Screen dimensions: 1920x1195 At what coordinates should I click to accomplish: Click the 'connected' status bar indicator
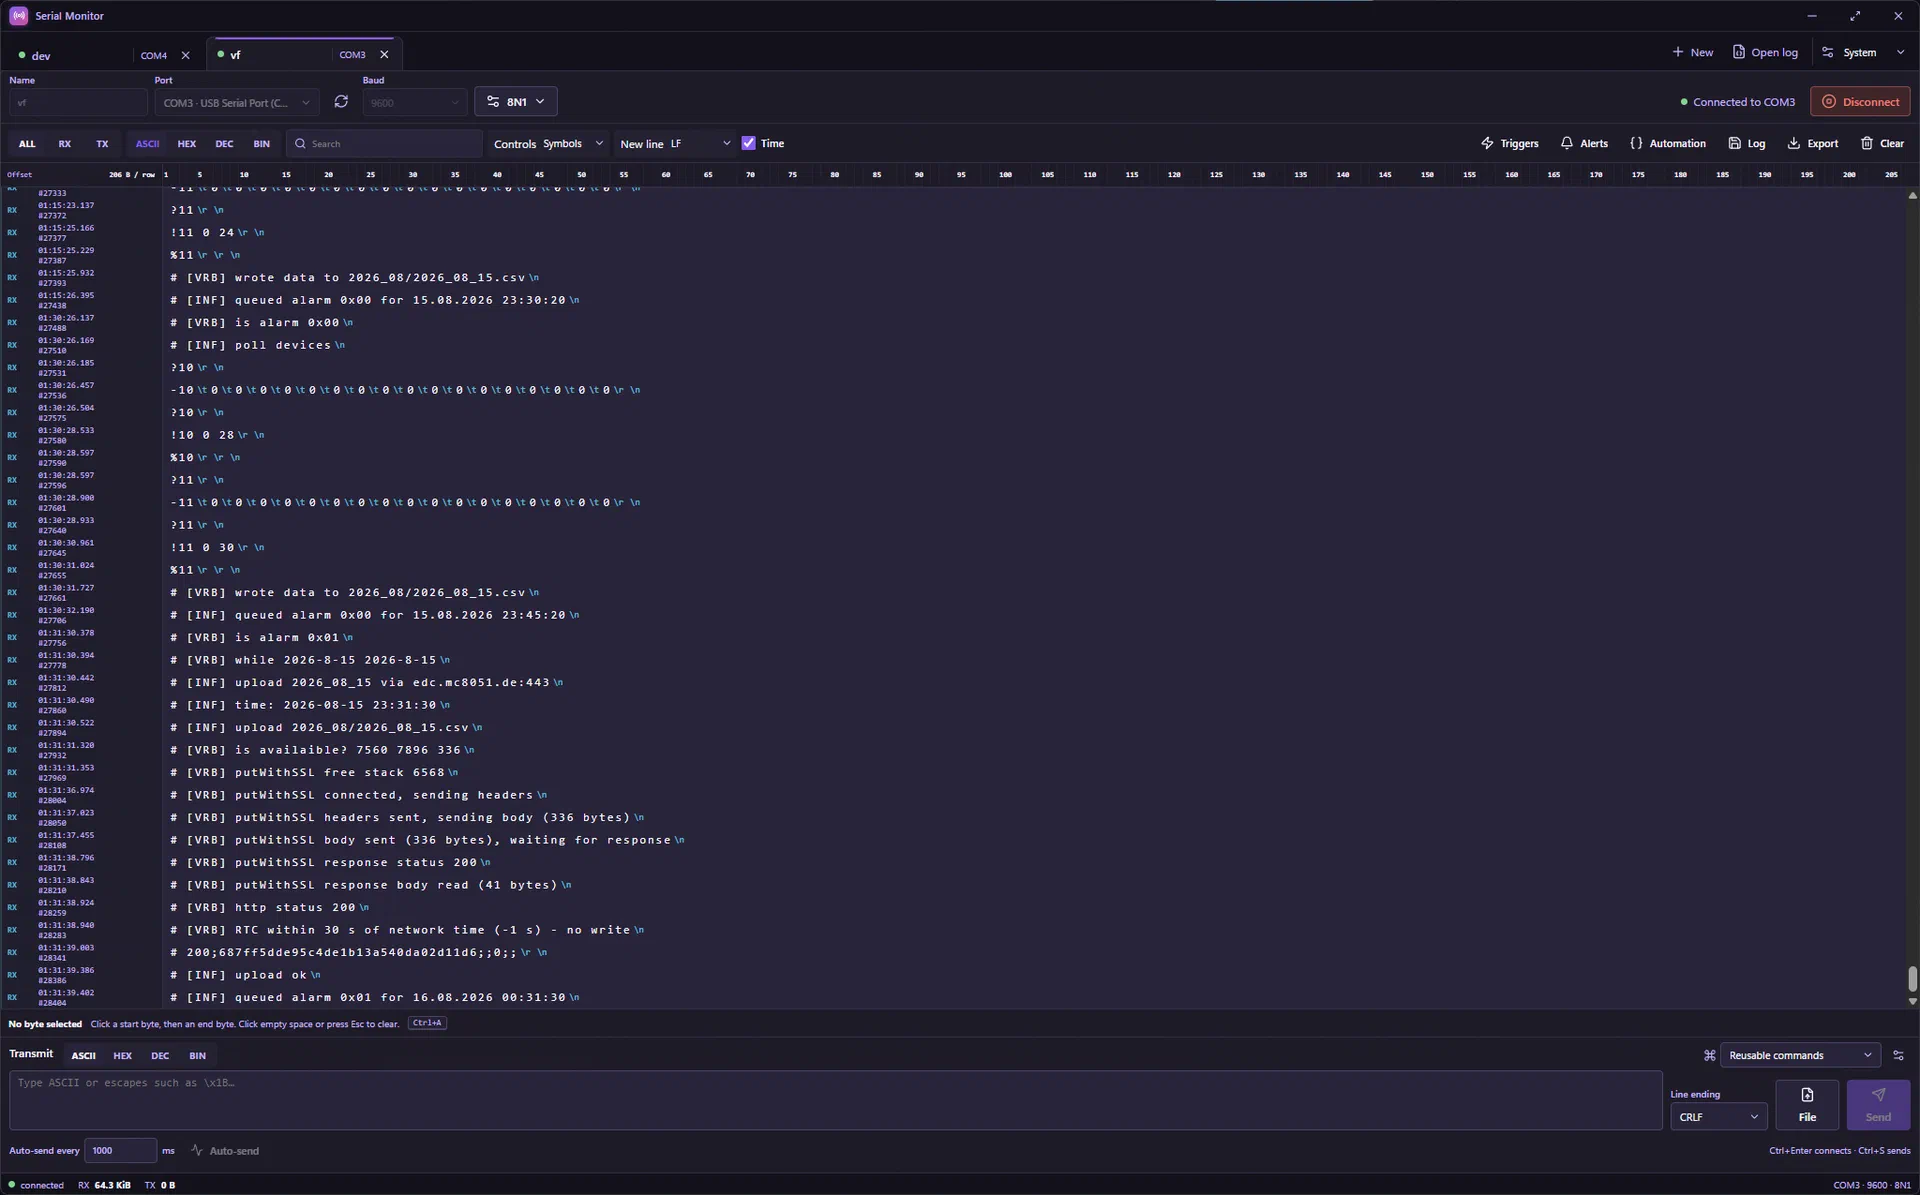coord(36,1185)
